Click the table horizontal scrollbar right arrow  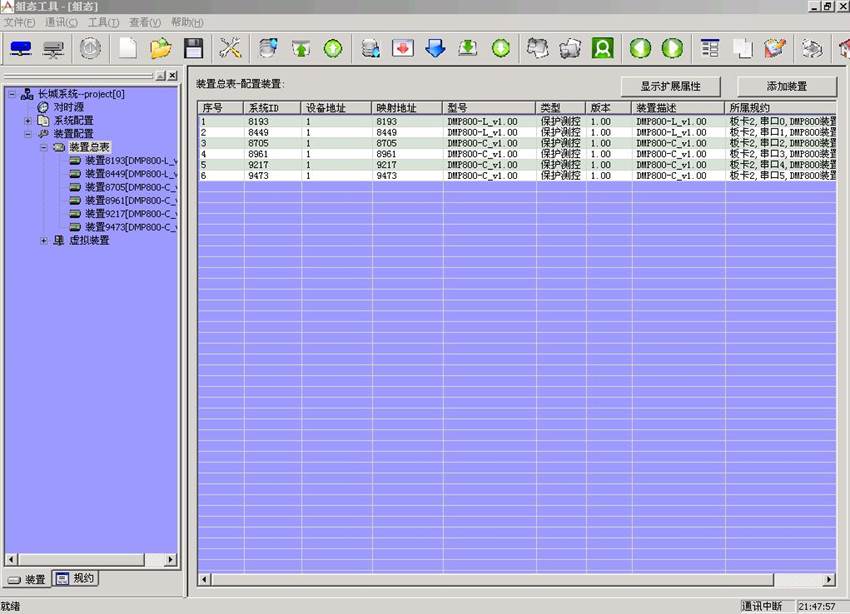[x=829, y=579]
